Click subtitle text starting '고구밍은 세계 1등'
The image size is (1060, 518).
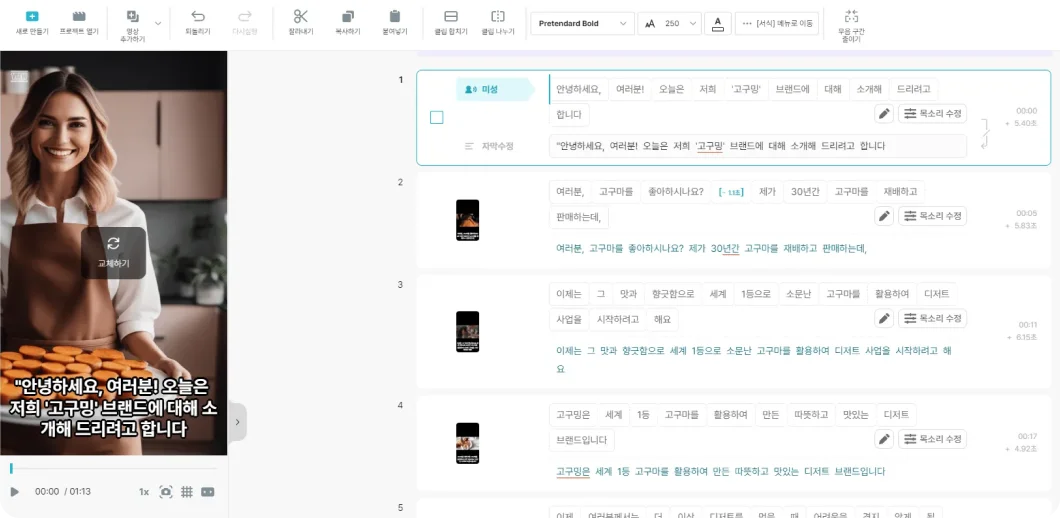pyautogui.click(x=720, y=471)
